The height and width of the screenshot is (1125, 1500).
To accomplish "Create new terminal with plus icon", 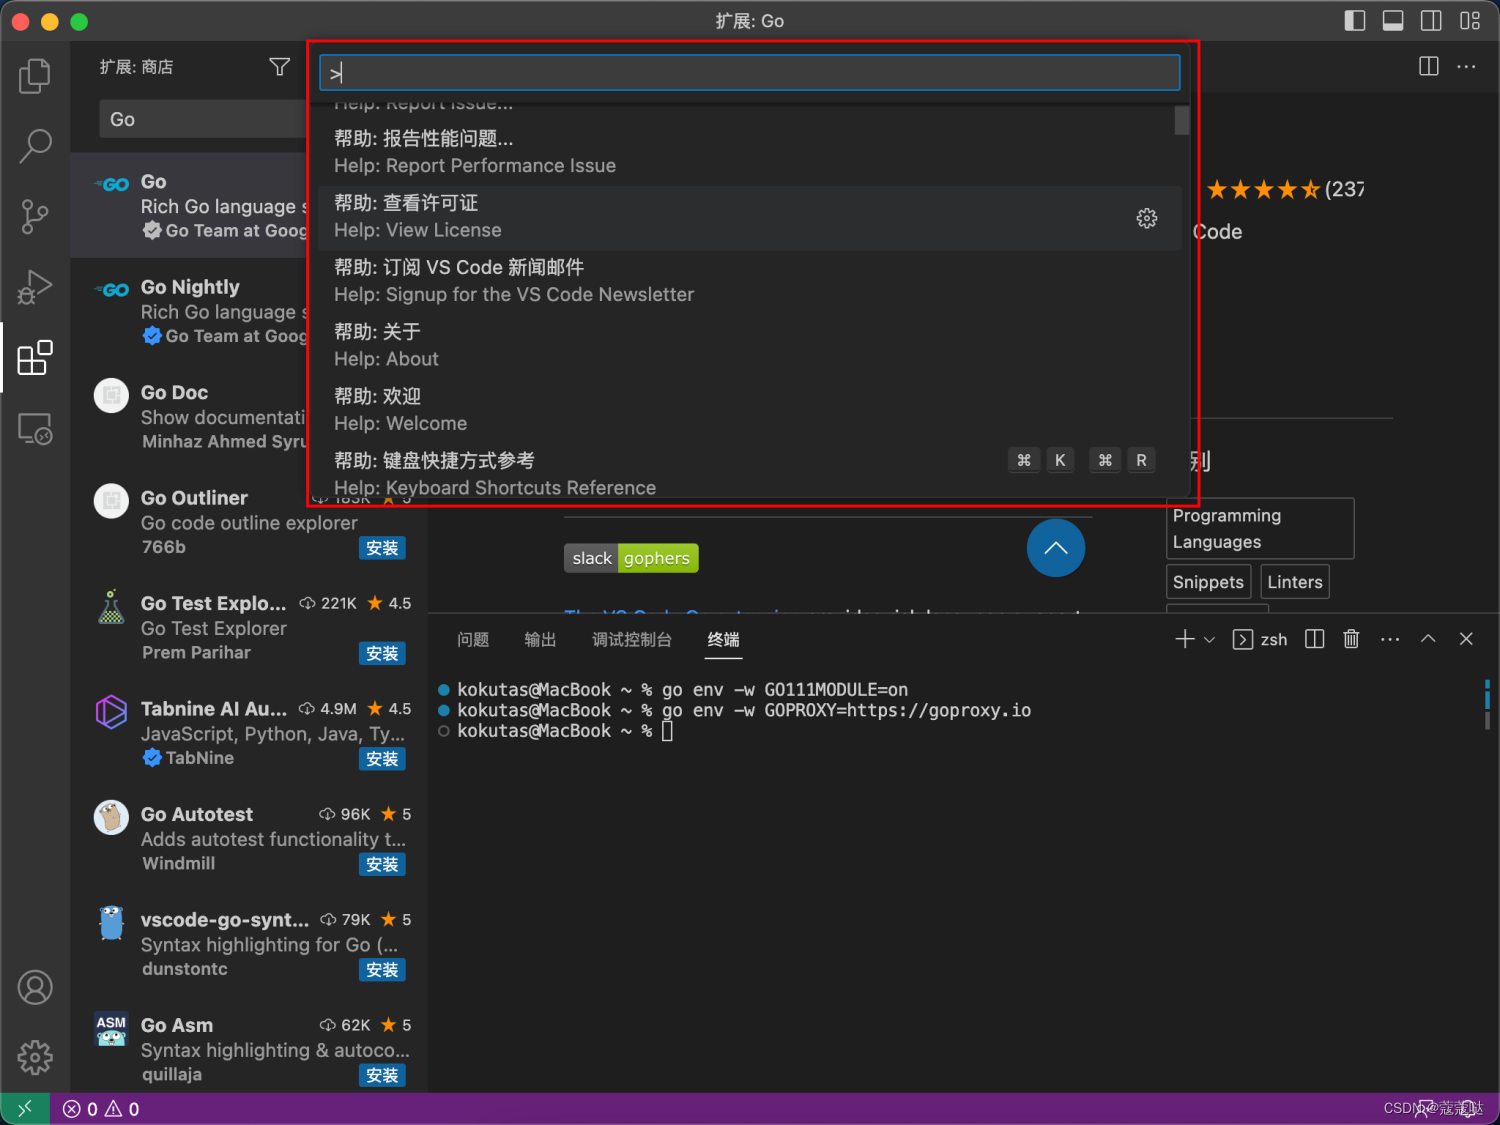I will tap(1185, 639).
